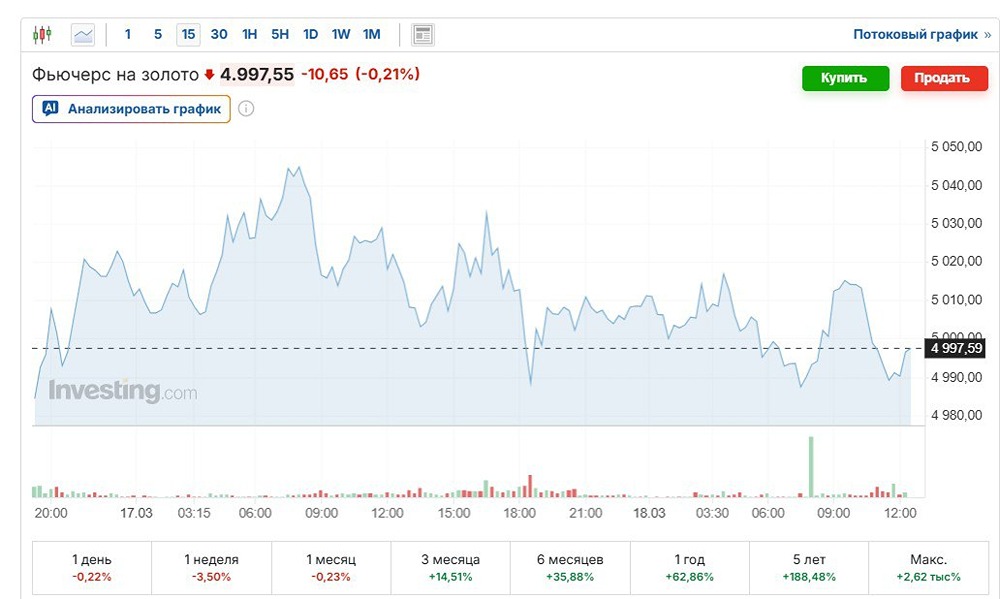
Task: Select the 5 лет period
Action: pos(809,568)
